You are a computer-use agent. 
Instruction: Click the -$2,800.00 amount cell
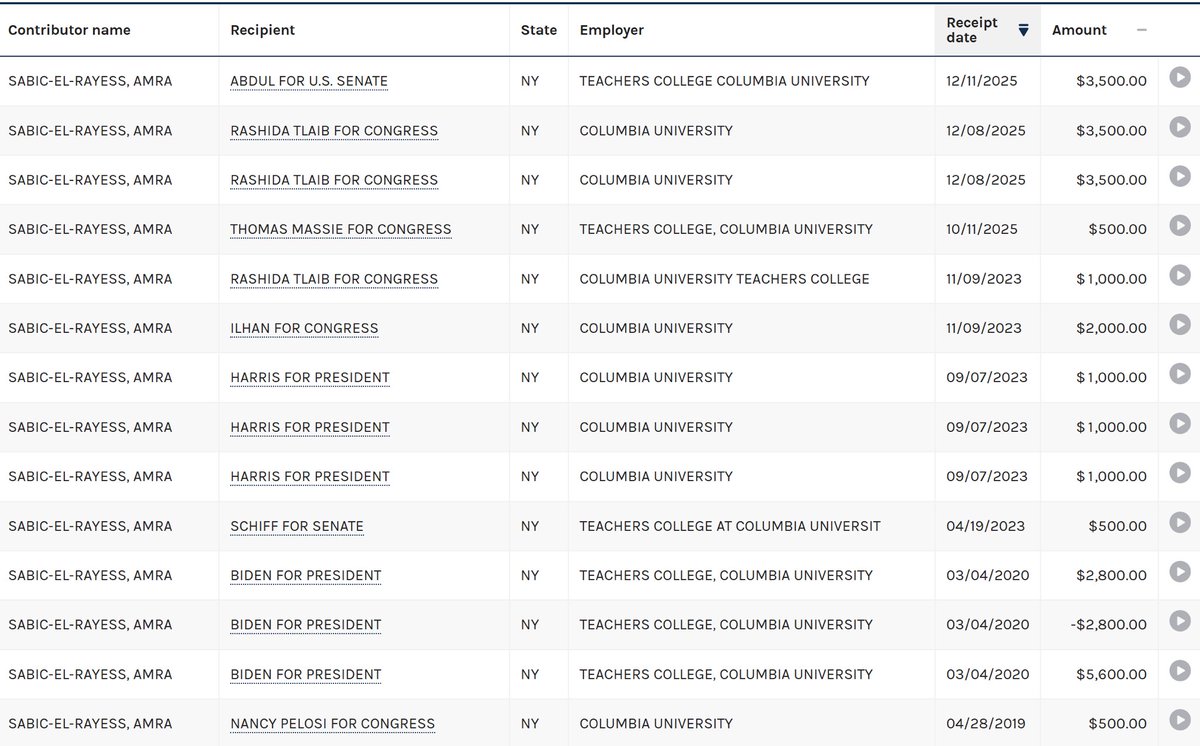1108,625
